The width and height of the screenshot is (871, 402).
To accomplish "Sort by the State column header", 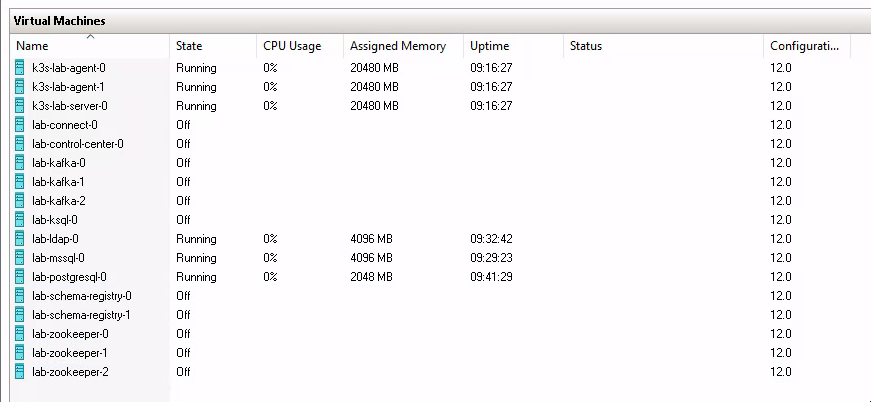I will coord(189,46).
